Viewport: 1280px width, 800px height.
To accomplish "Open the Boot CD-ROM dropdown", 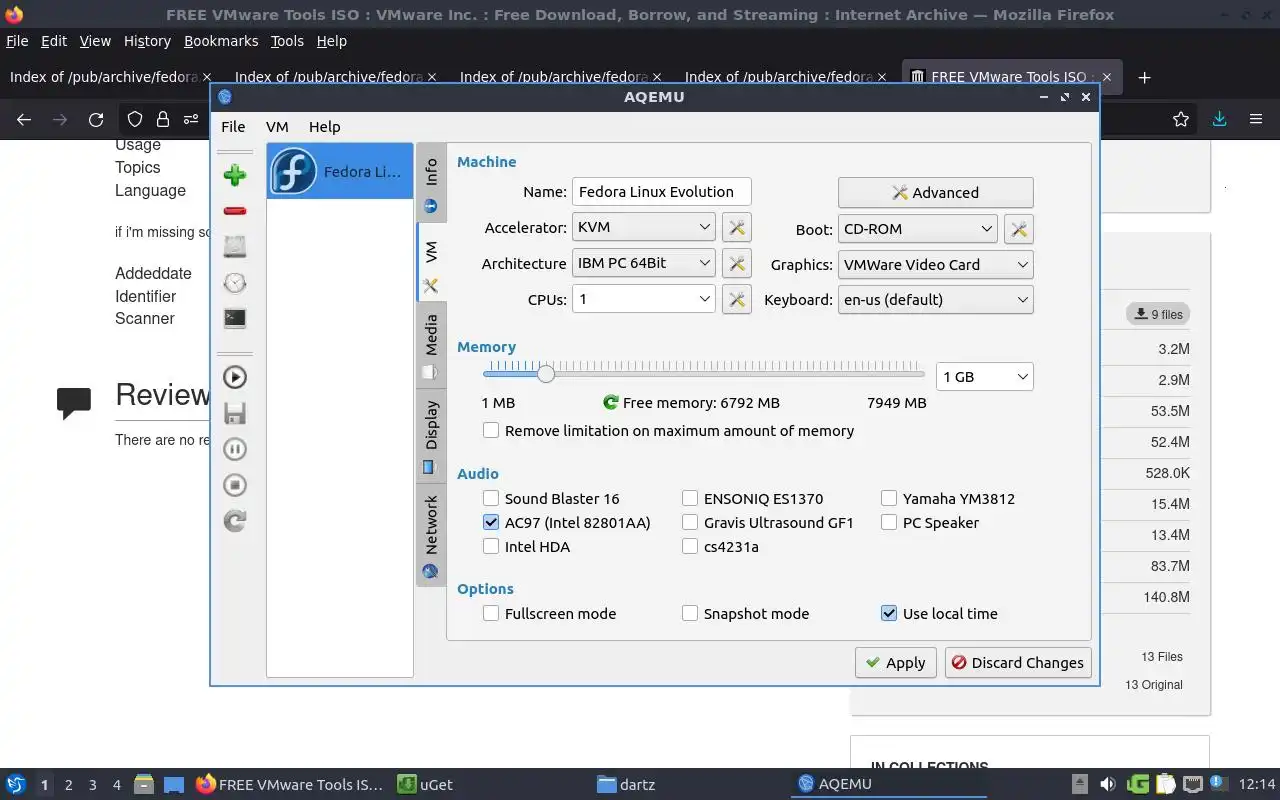I will click(917, 228).
